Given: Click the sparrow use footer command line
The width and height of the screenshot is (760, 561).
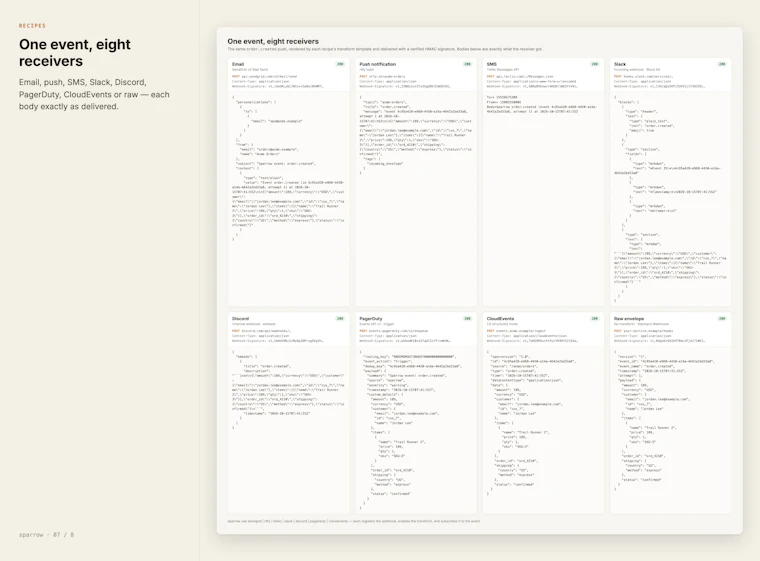Looking at the screenshot, I should [354, 521].
